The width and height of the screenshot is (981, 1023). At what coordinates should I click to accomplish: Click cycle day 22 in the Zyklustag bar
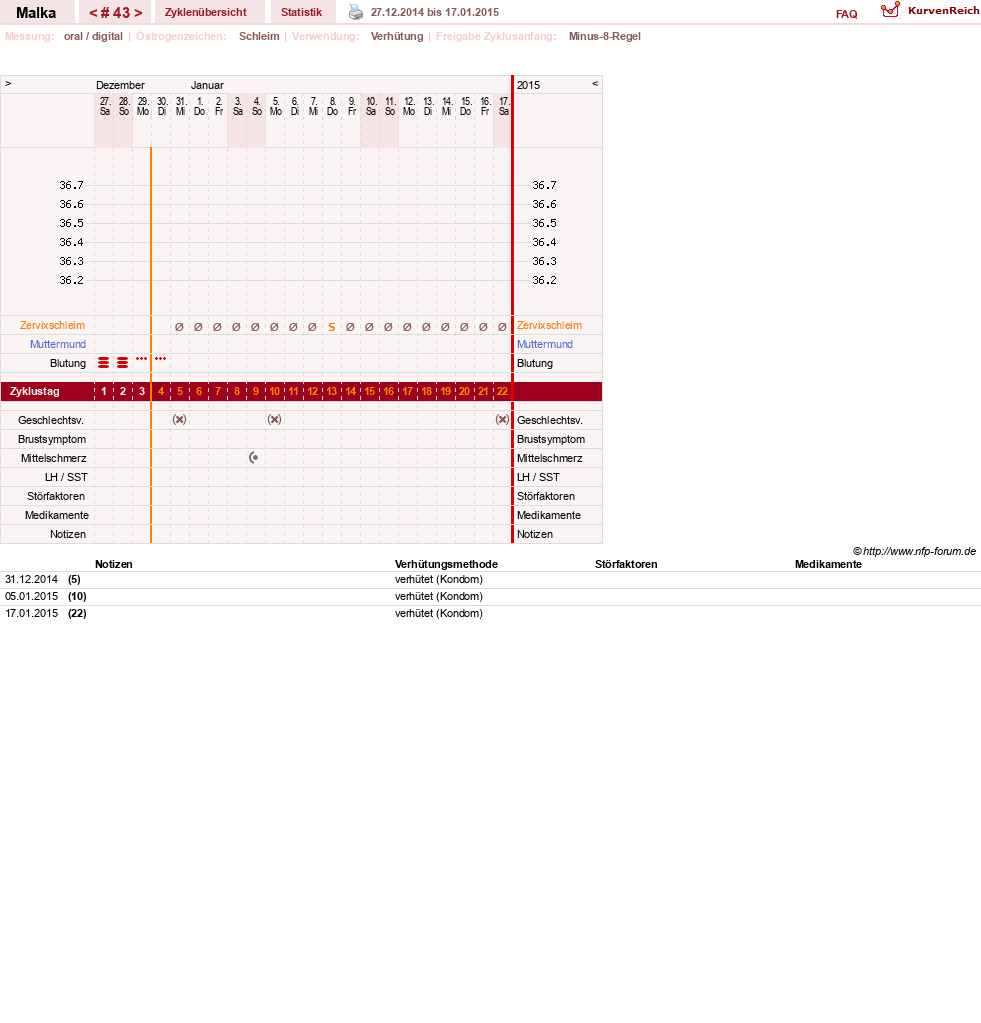point(502,391)
